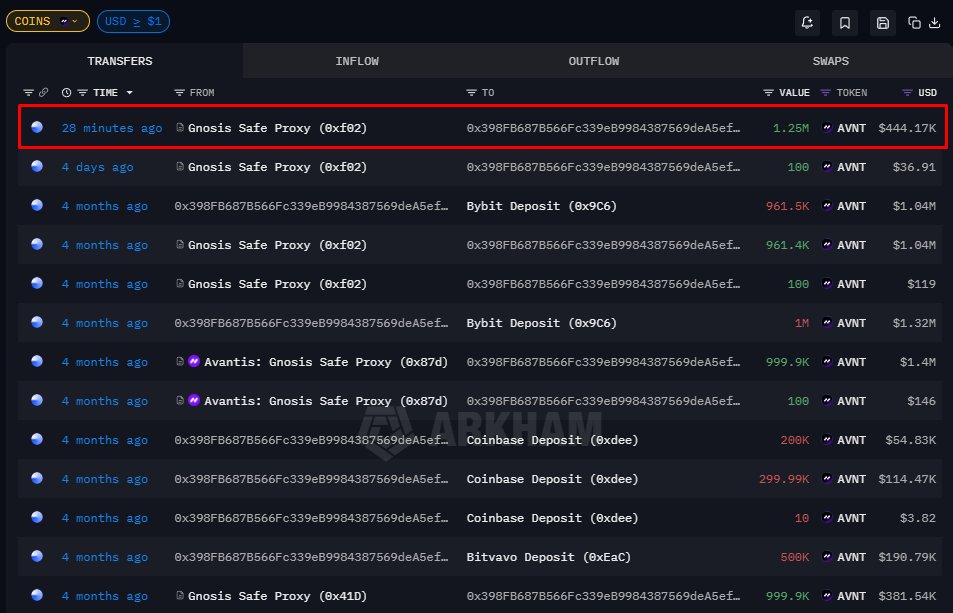Switch to the SWAPS tab

pos(830,61)
